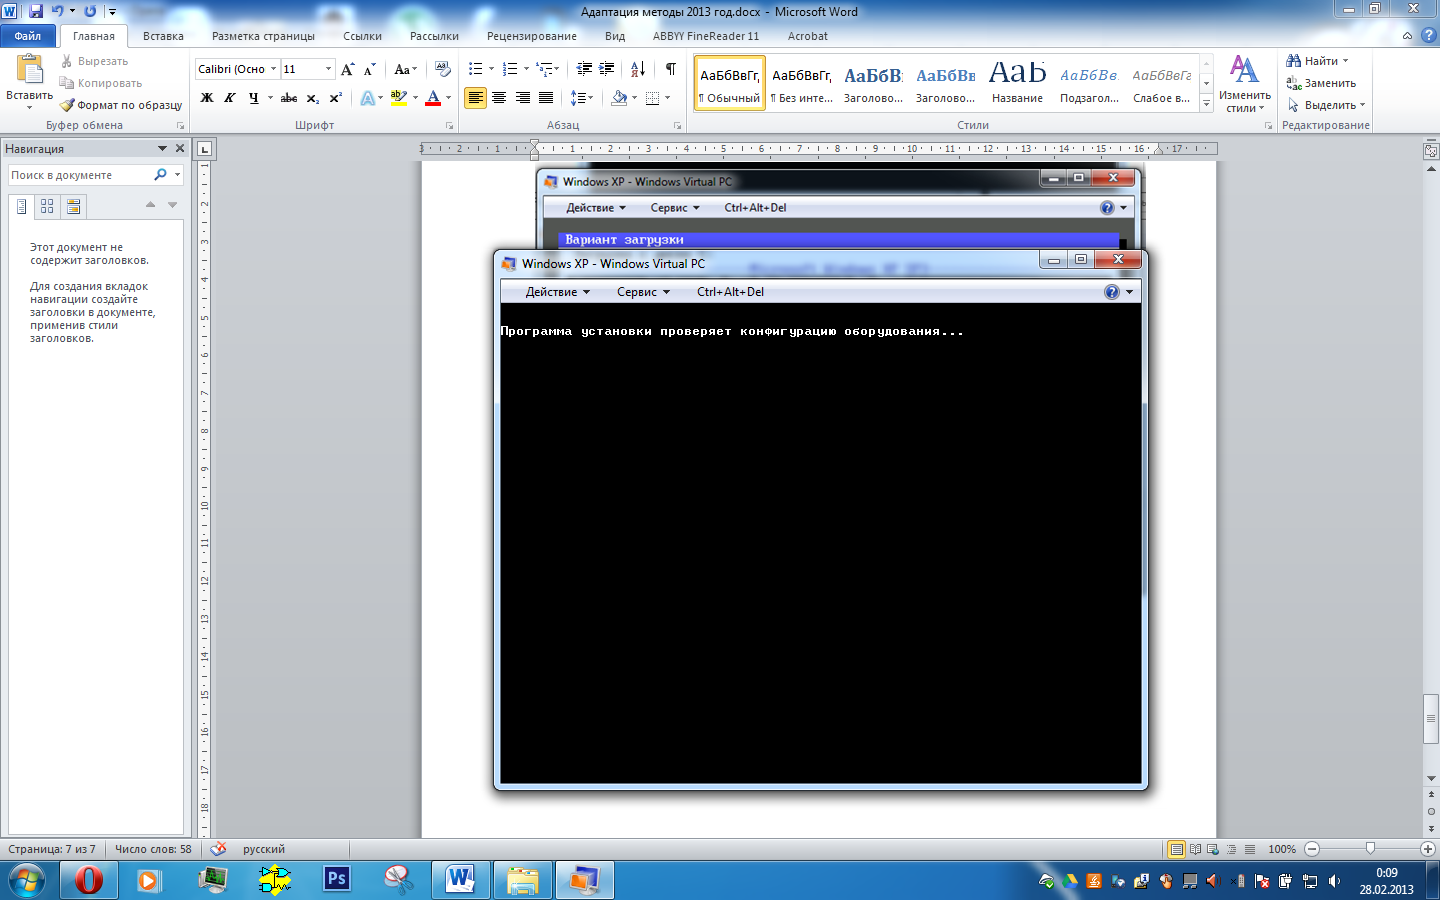1440x900 pixels.
Task: Open the Файл tab
Action: (28, 35)
